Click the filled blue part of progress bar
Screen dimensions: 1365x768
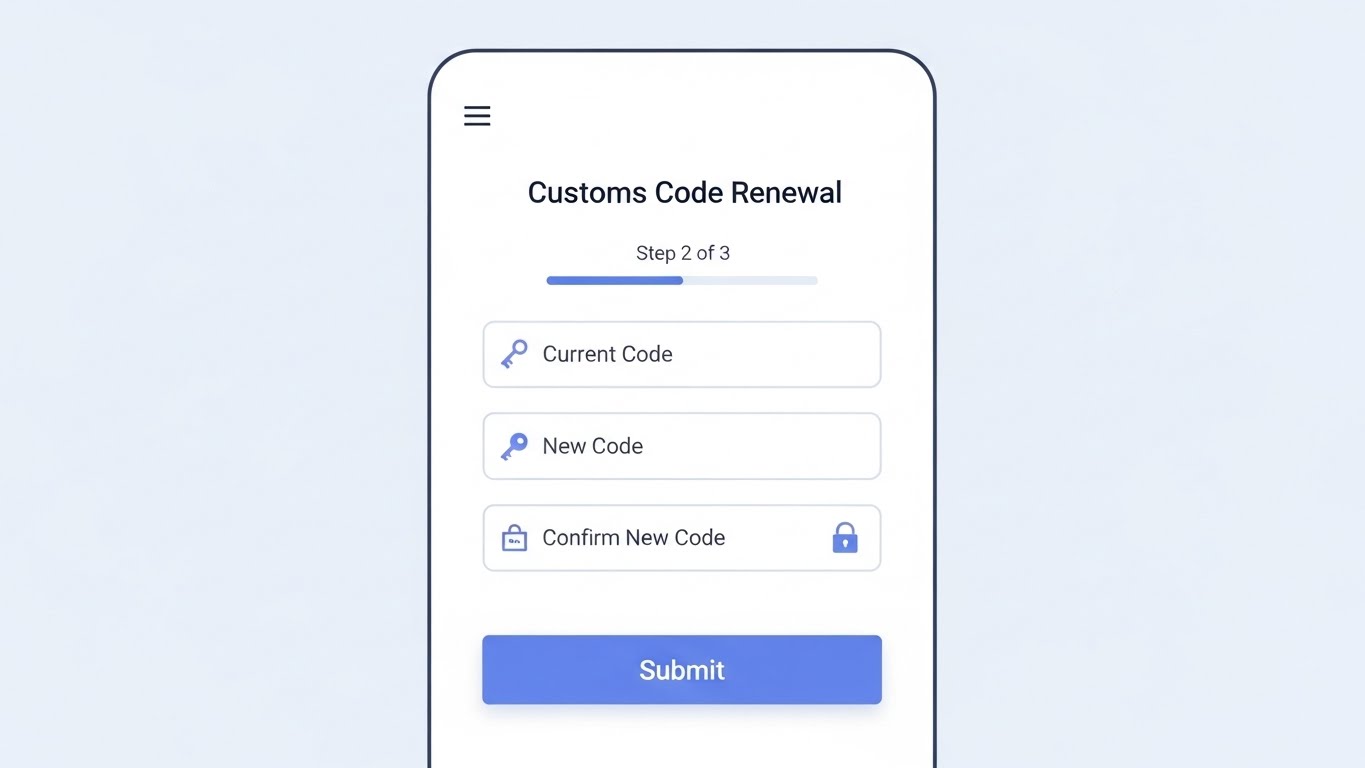click(x=614, y=281)
